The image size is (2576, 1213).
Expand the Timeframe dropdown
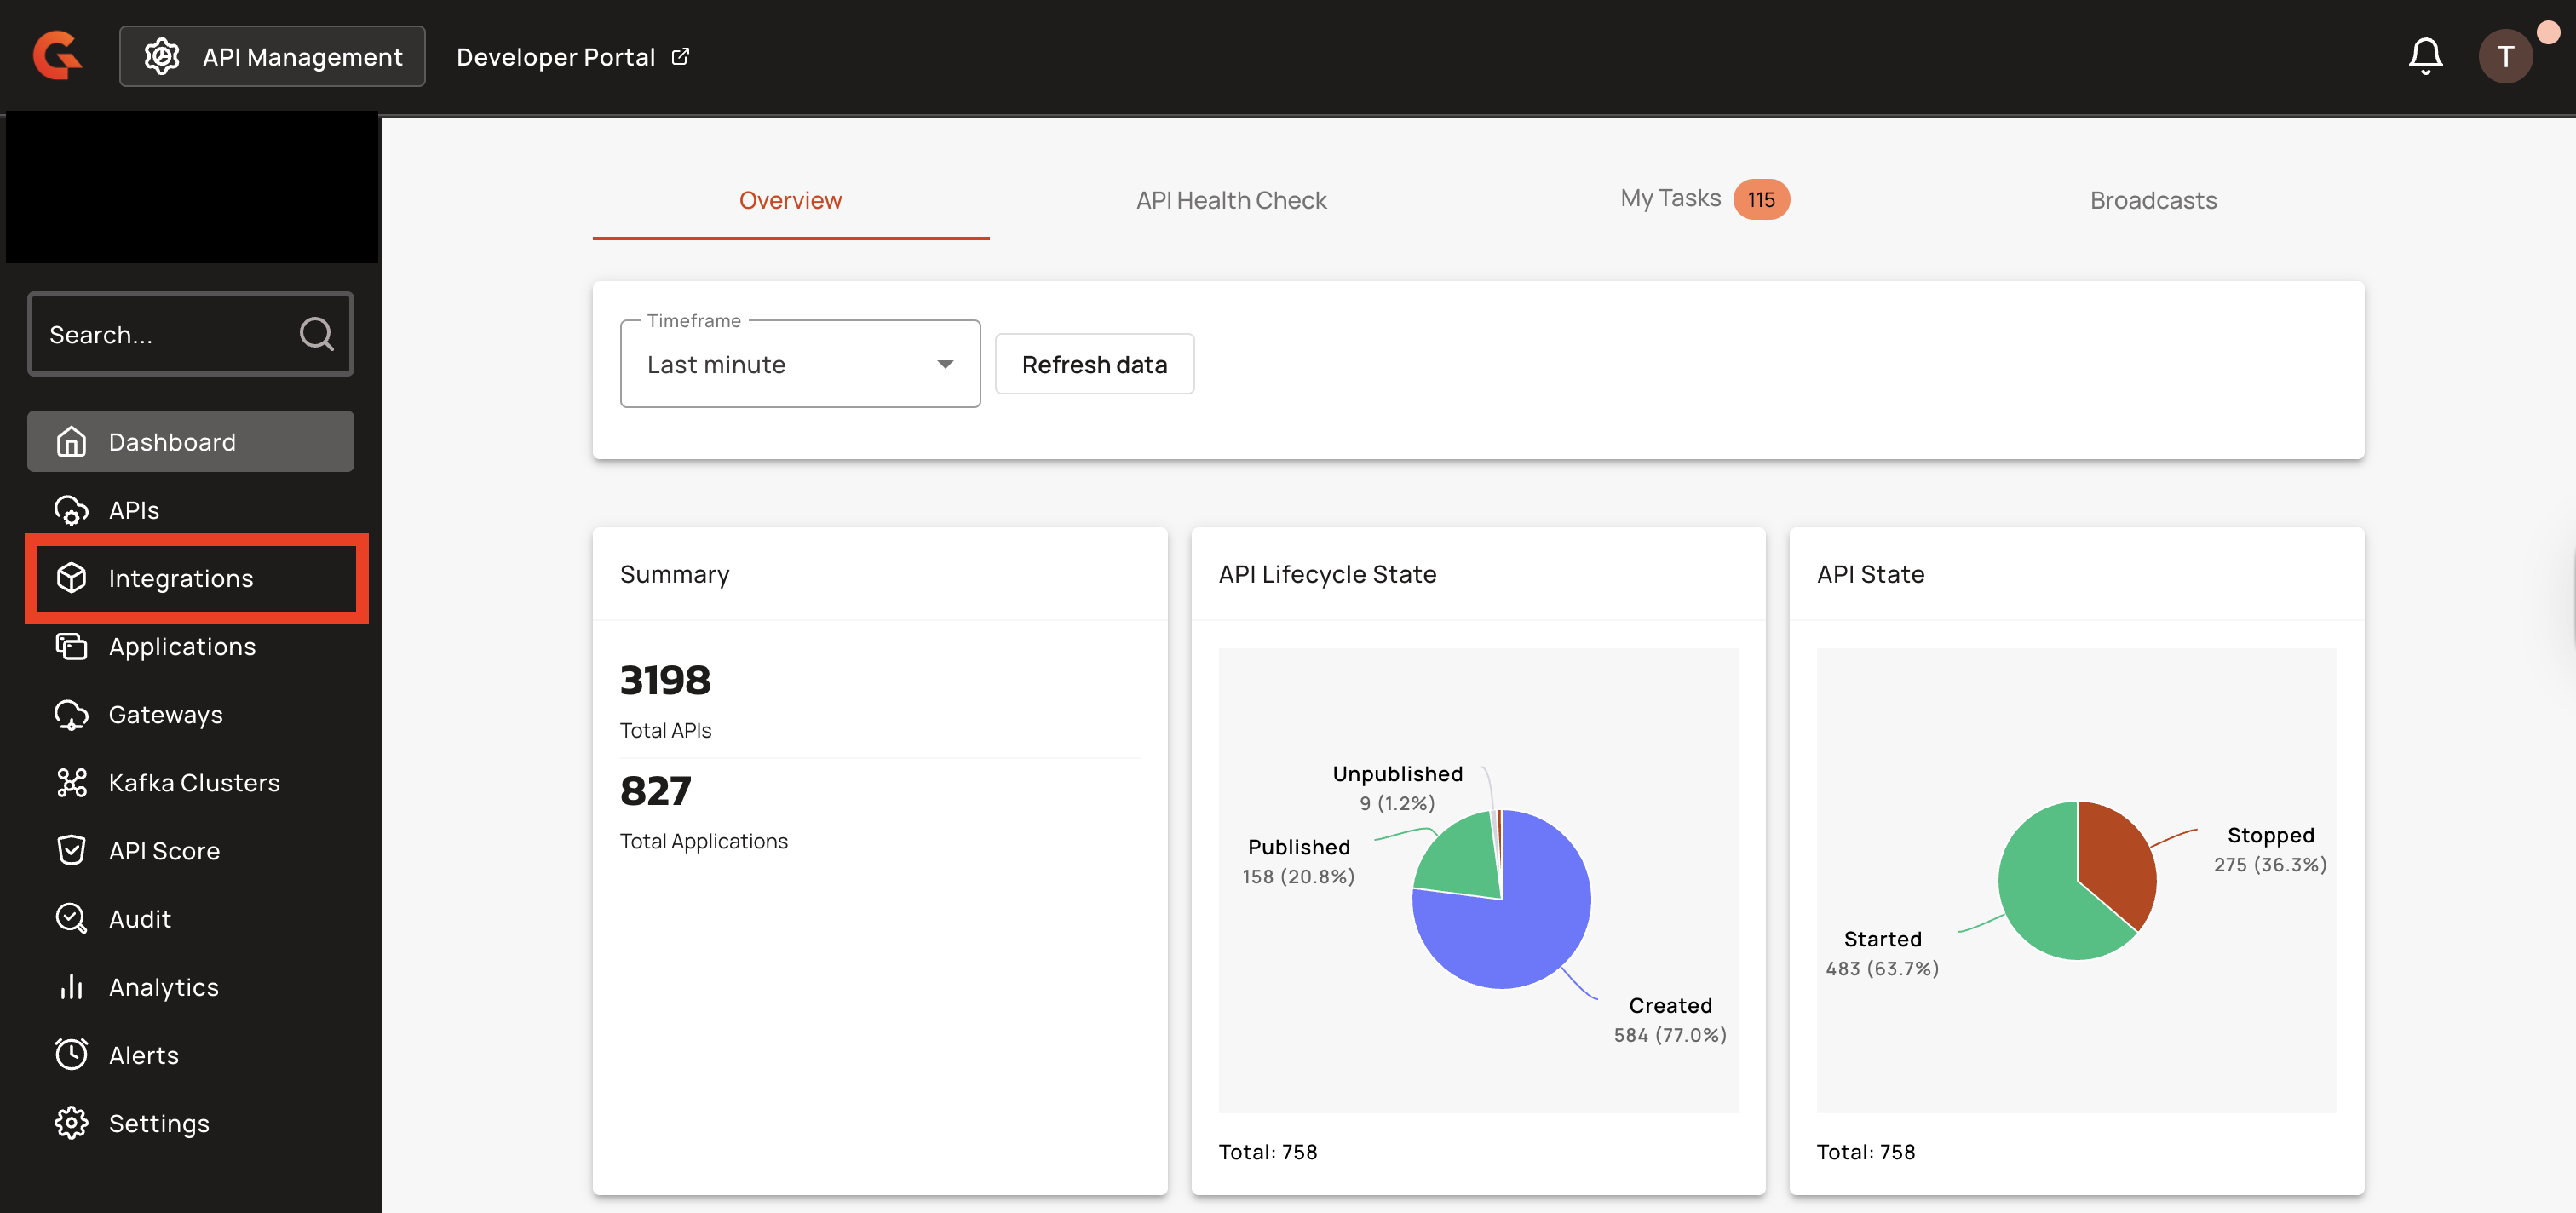click(x=799, y=365)
